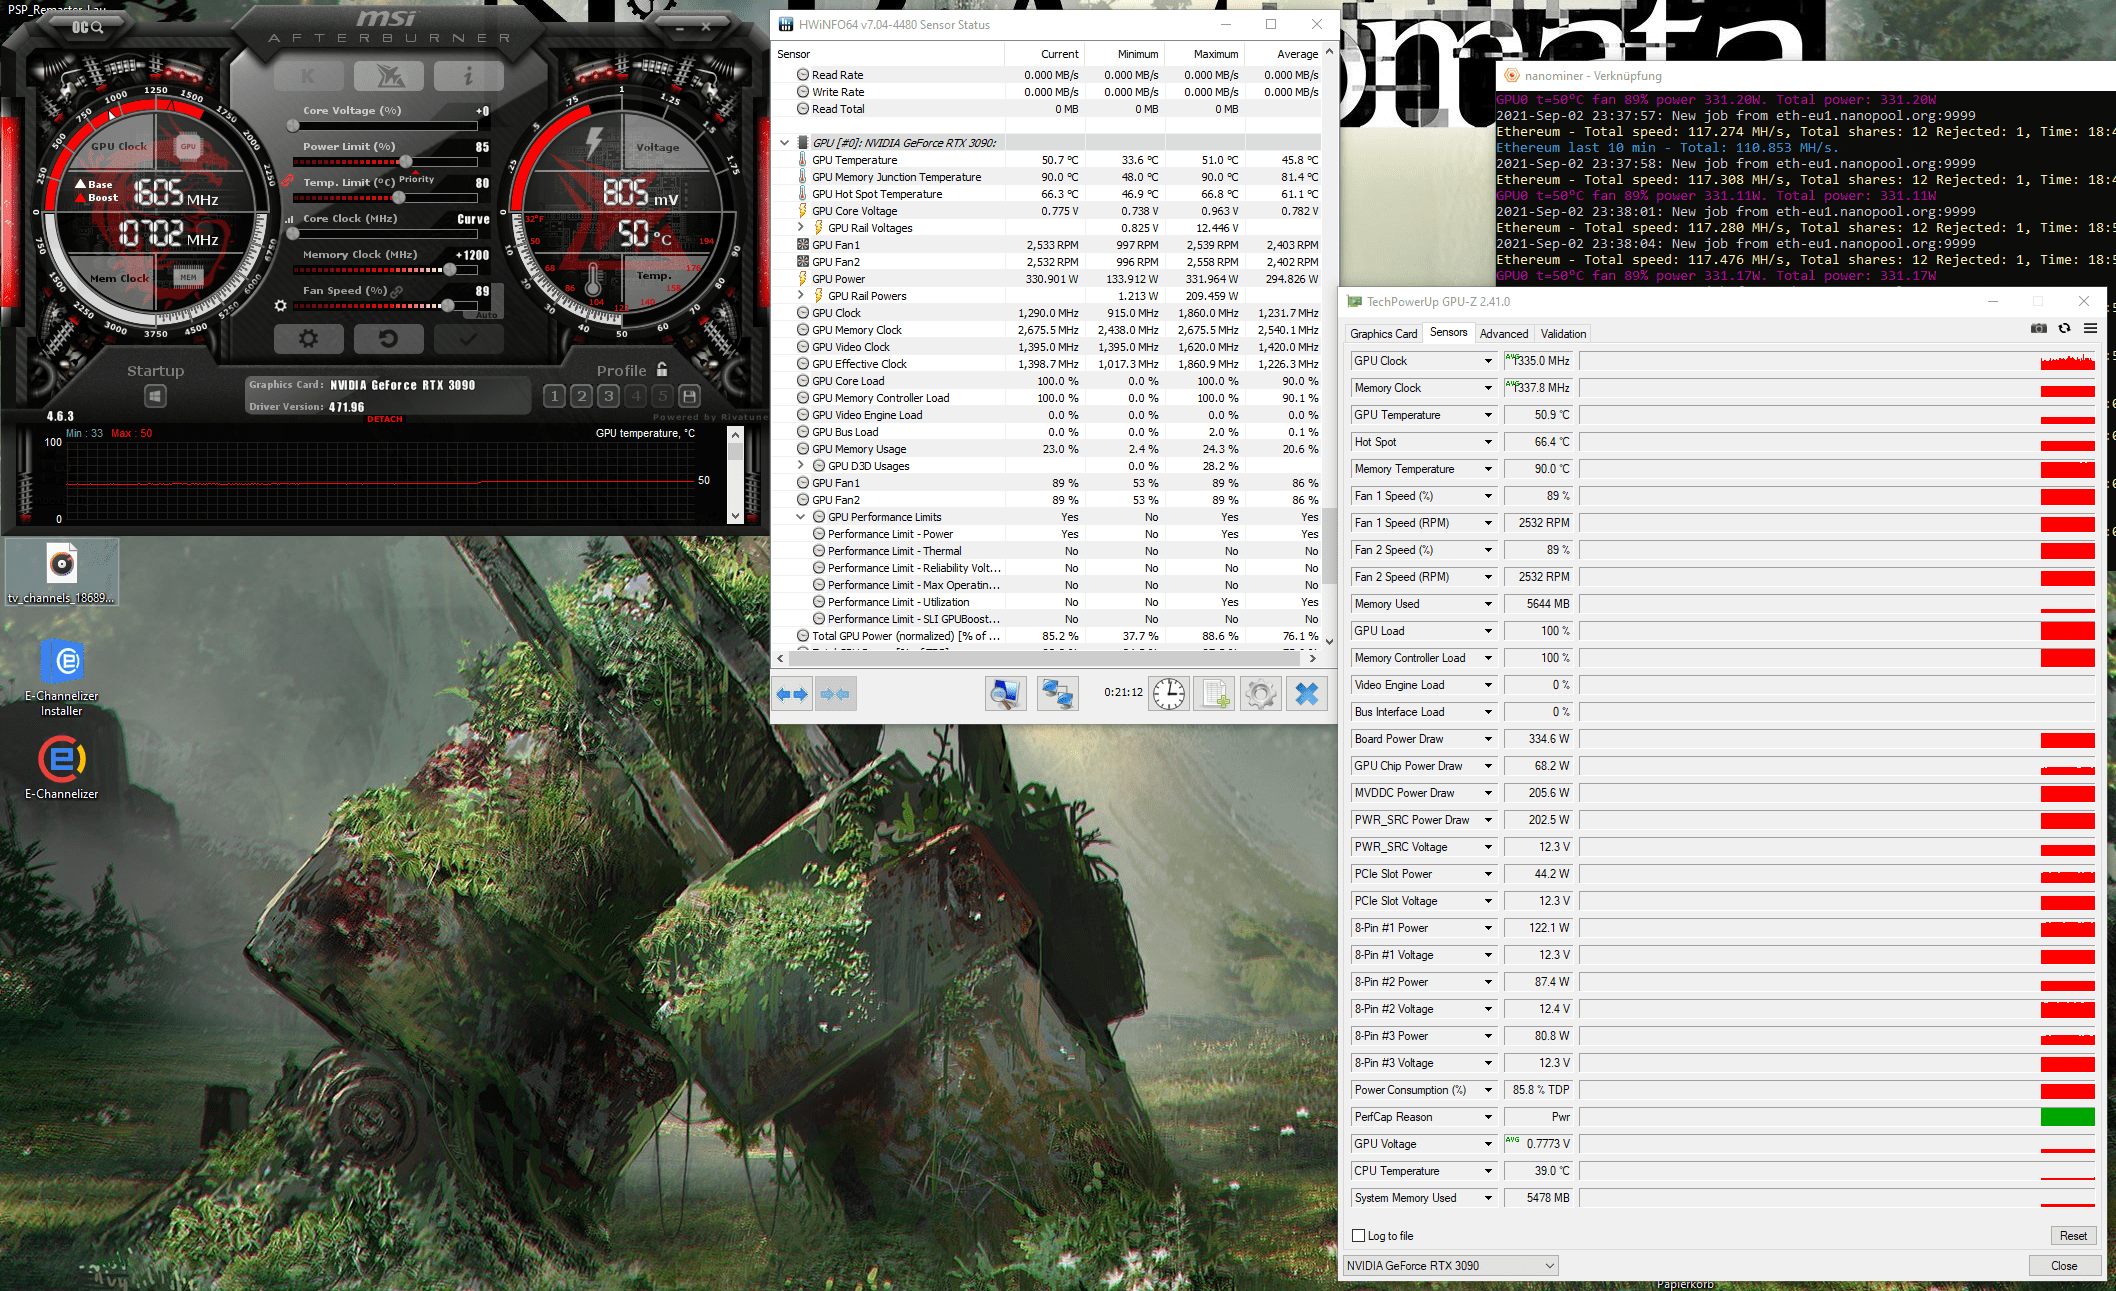2116x1291 pixels.
Task: Reset Afterburner settings to defaults
Action: [388, 339]
